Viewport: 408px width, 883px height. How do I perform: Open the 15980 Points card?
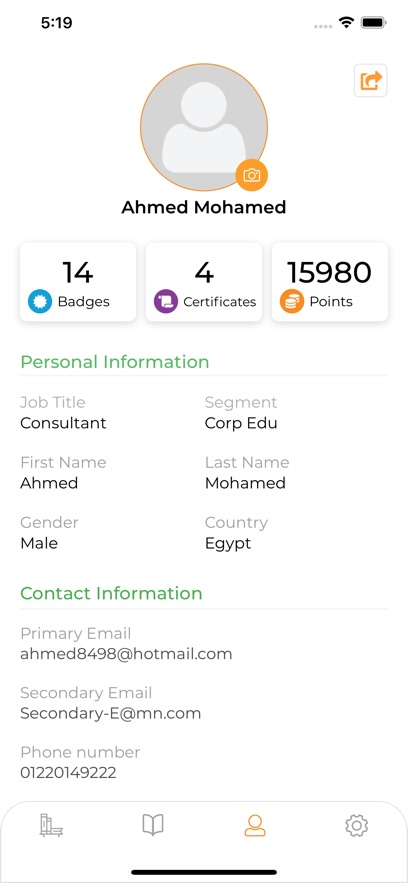[x=330, y=282]
